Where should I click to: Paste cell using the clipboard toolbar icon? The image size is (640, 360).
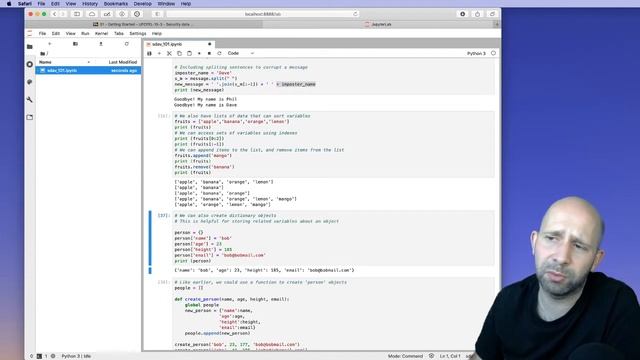tap(189, 53)
